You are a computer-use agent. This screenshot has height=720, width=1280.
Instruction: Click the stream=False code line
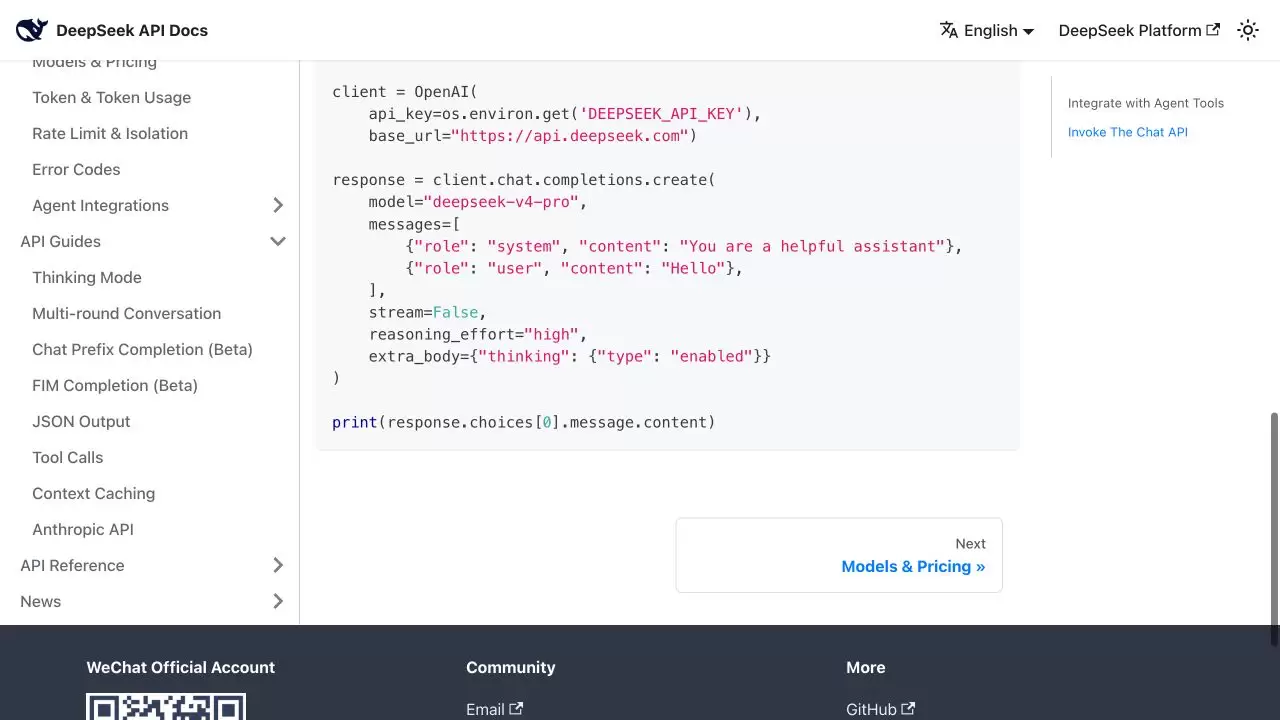click(x=428, y=312)
